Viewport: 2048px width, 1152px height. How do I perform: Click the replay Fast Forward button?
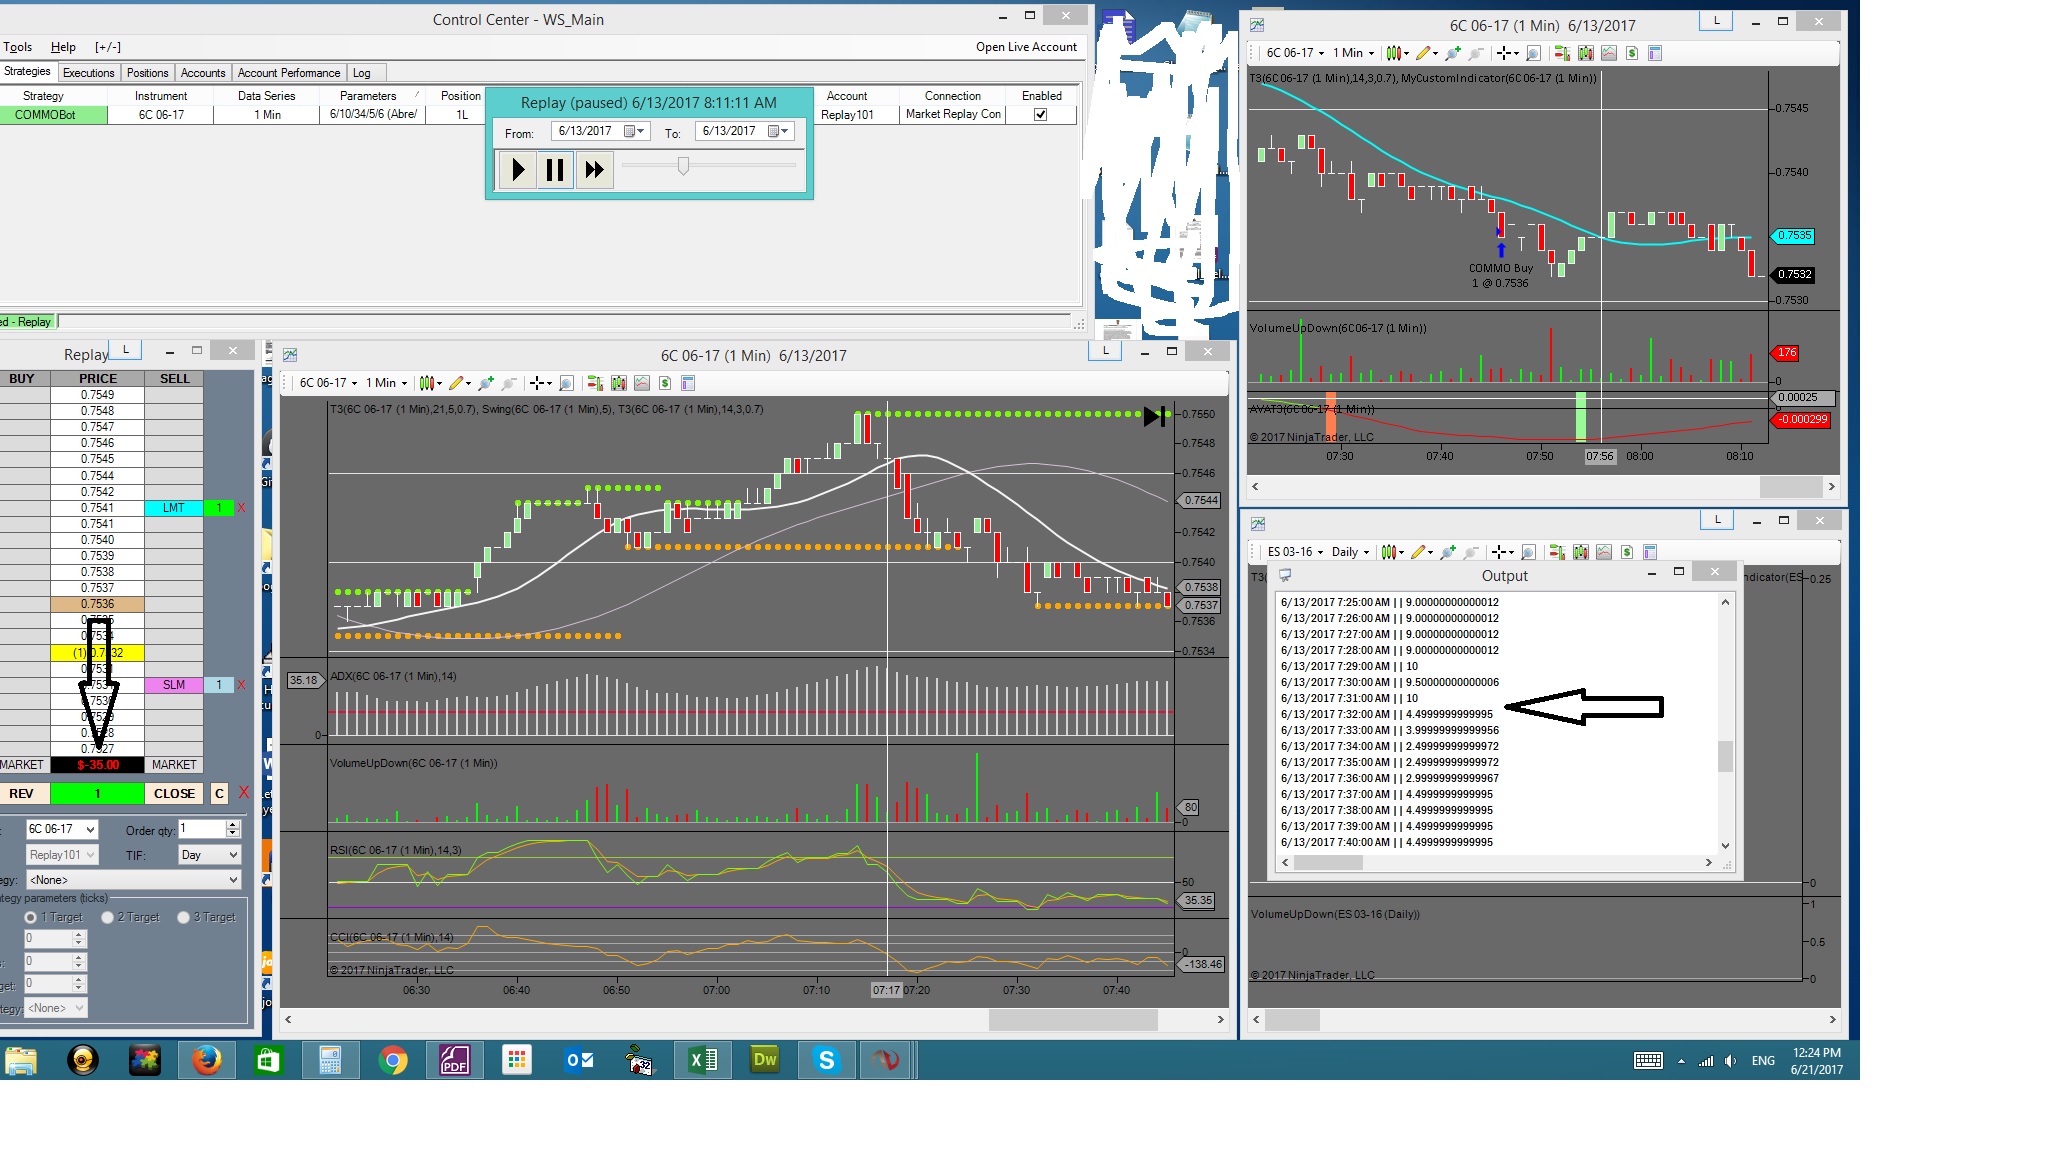coord(594,170)
